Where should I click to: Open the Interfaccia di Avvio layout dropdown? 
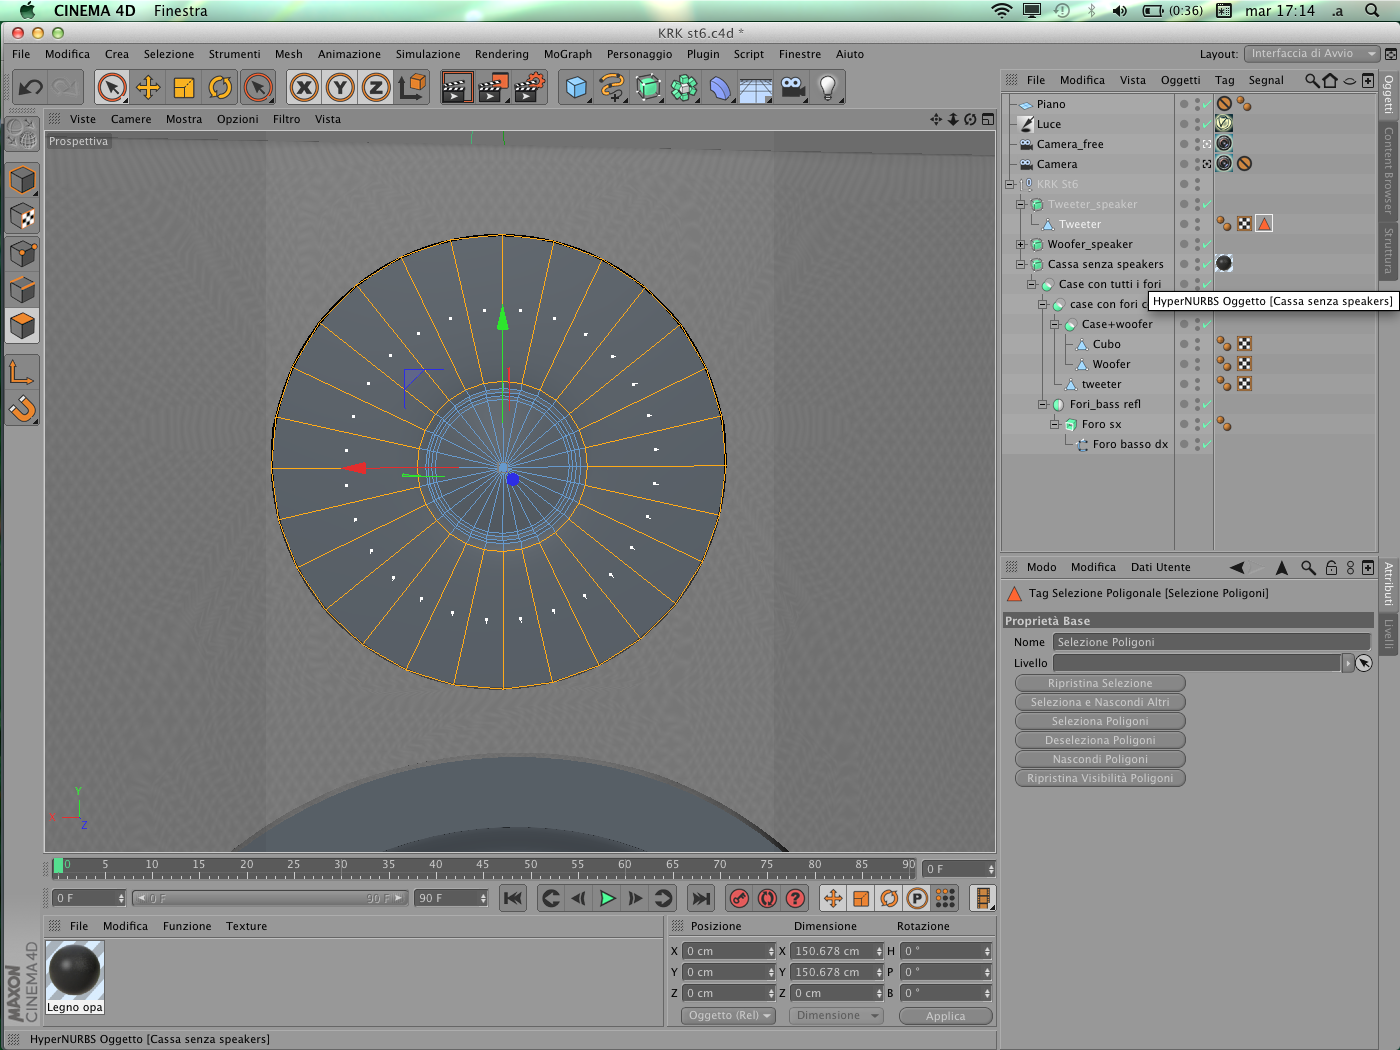[1311, 54]
